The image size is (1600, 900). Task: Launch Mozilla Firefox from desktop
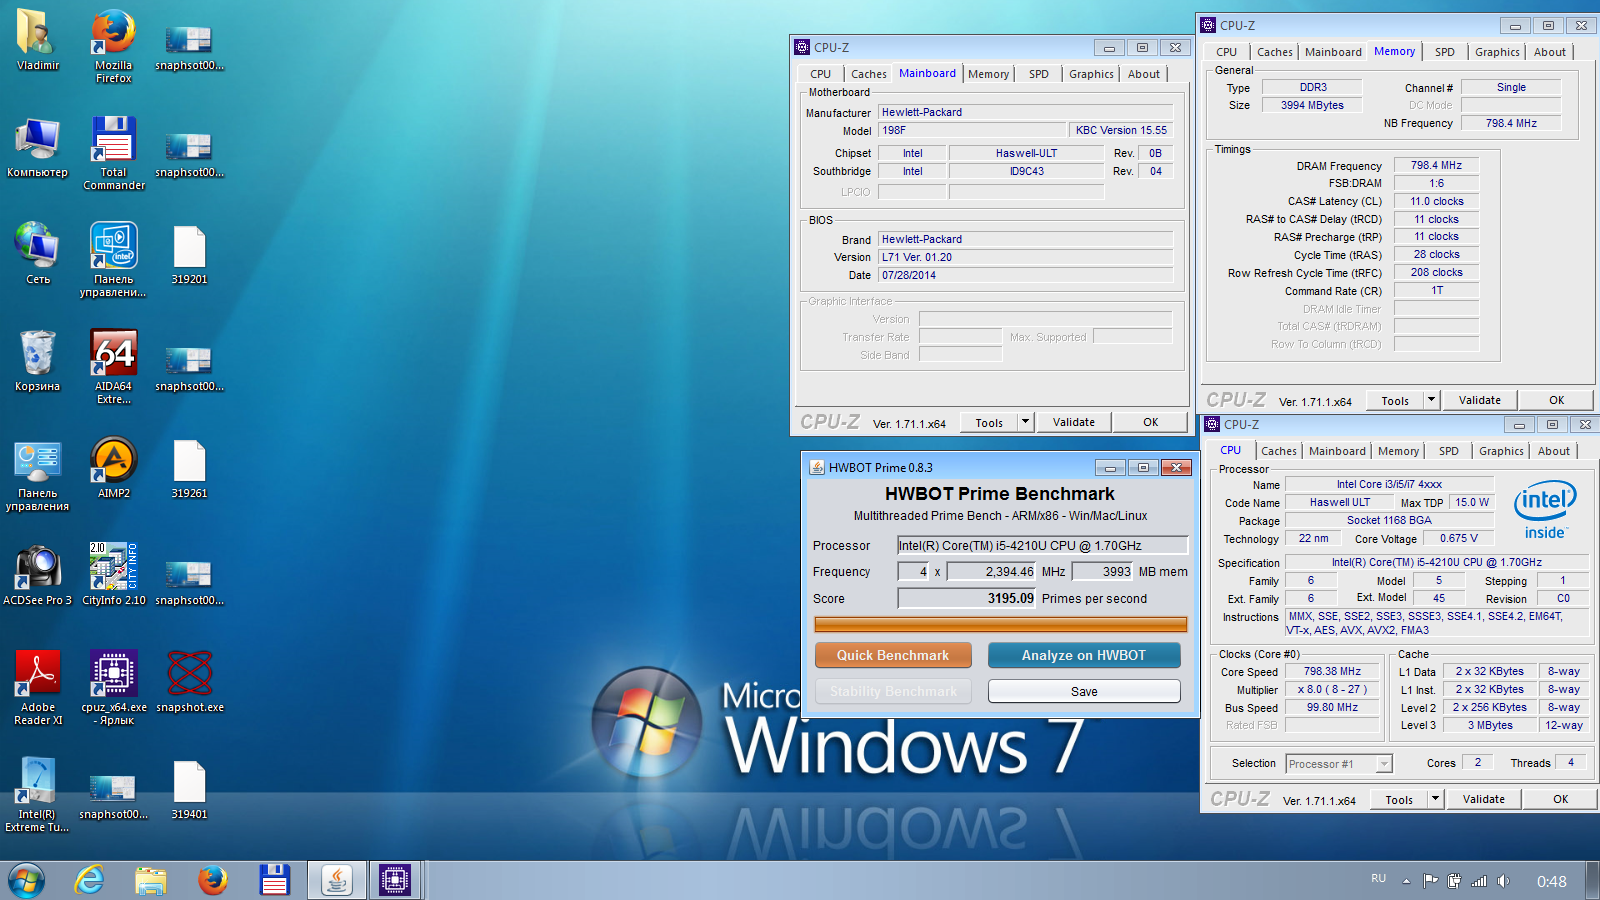pos(113,45)
